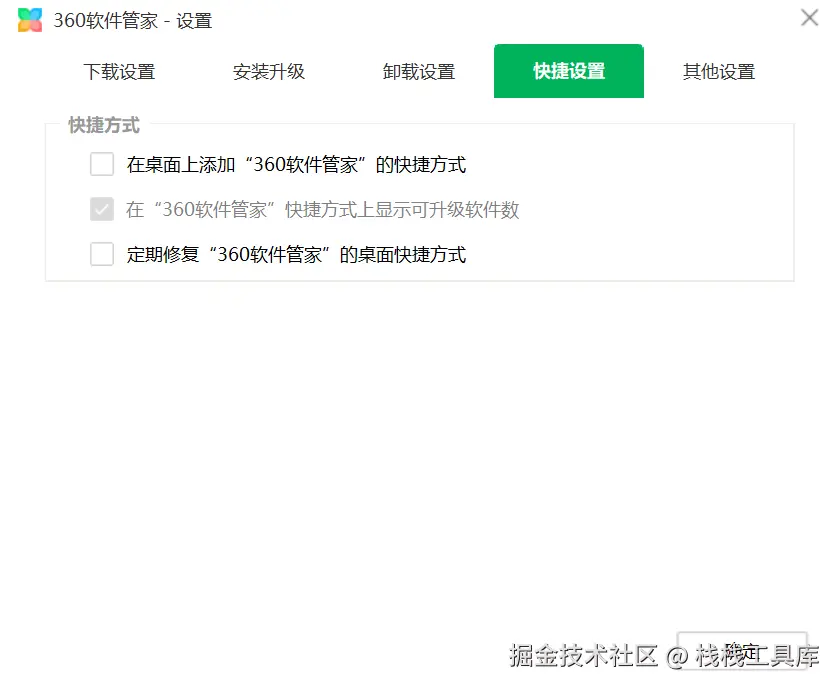The width and height of the screenshot is (840, 690).
Task: Click the 在桌面上添加“360软件管家”的快捷方式 label
Action: click(x=296, y=164)
